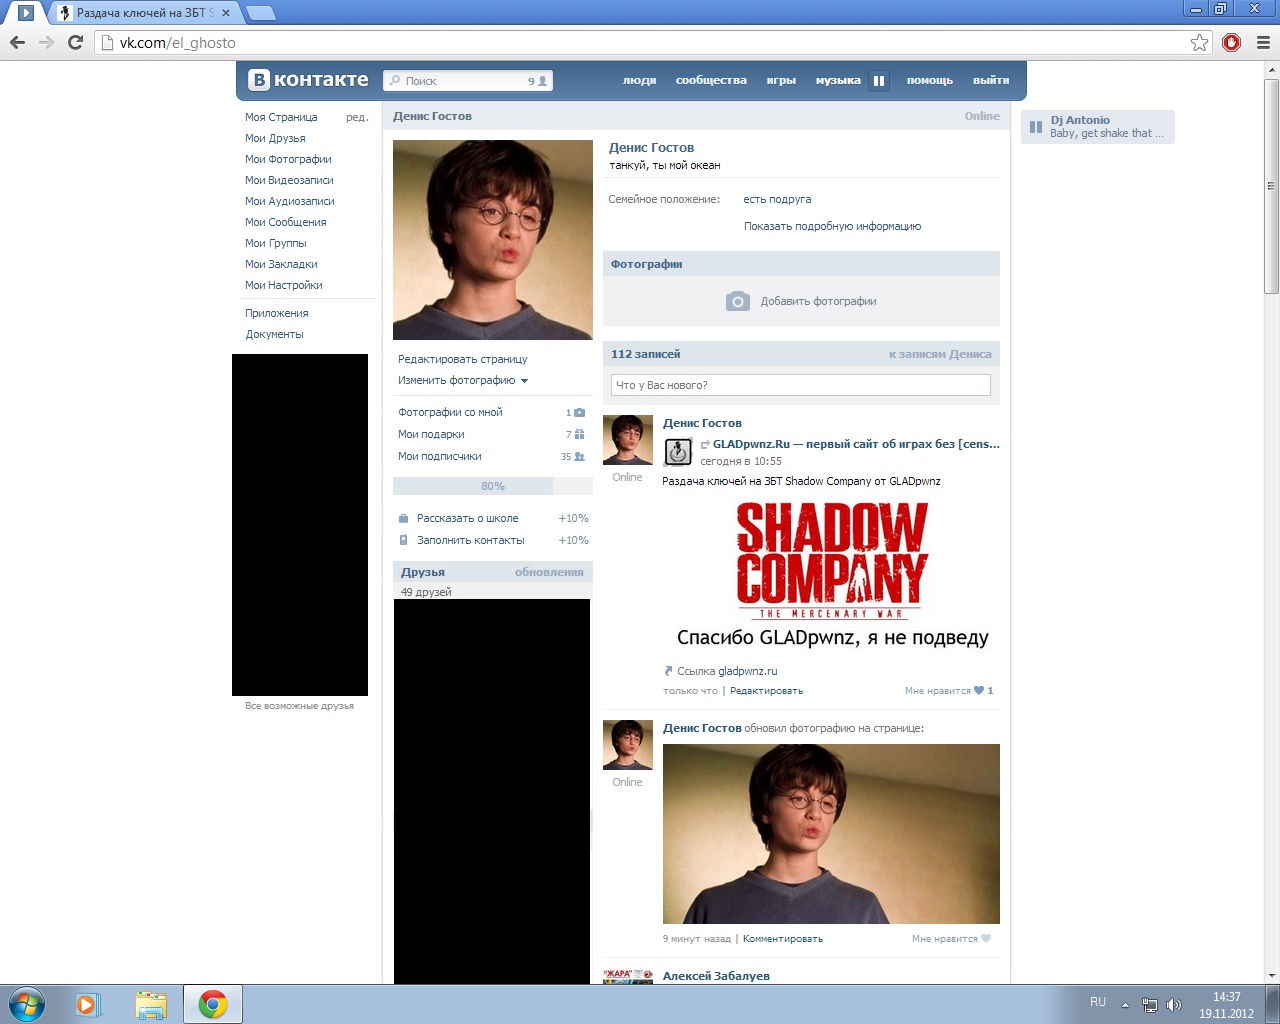
Task: Open Документы in the sidebar
Action: (x=274, y=334)
